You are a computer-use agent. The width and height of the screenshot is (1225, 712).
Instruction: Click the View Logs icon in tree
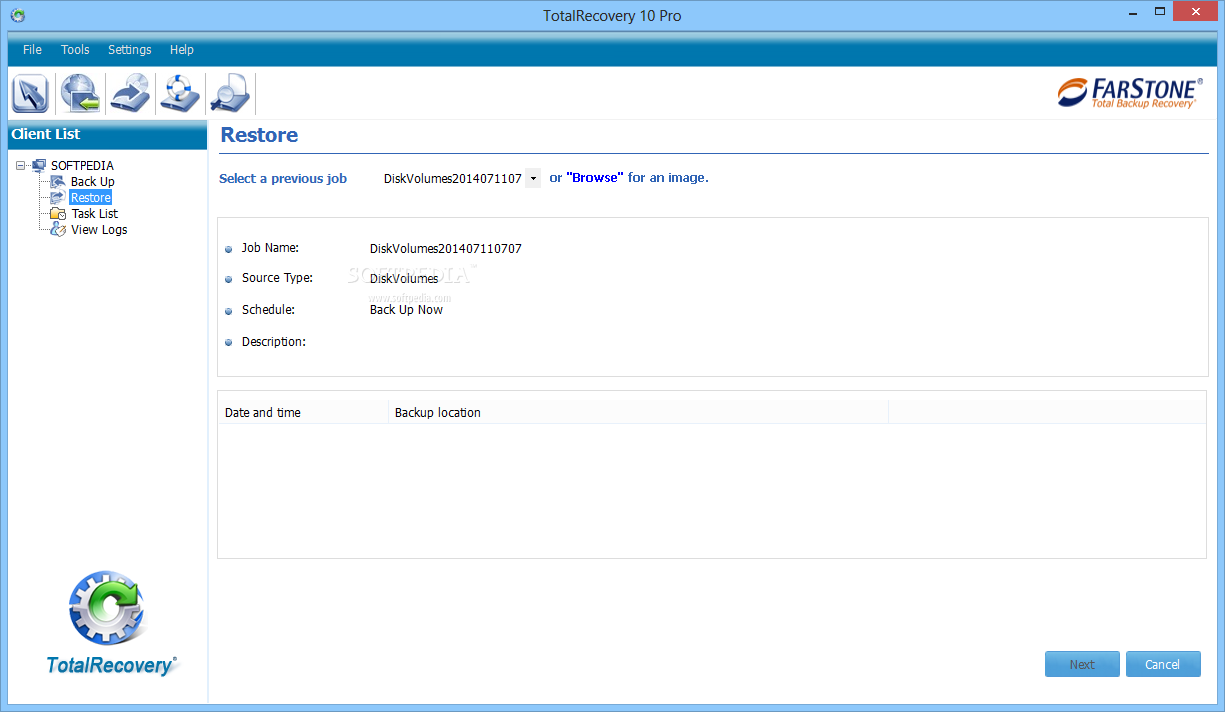[x=58, y=229]
